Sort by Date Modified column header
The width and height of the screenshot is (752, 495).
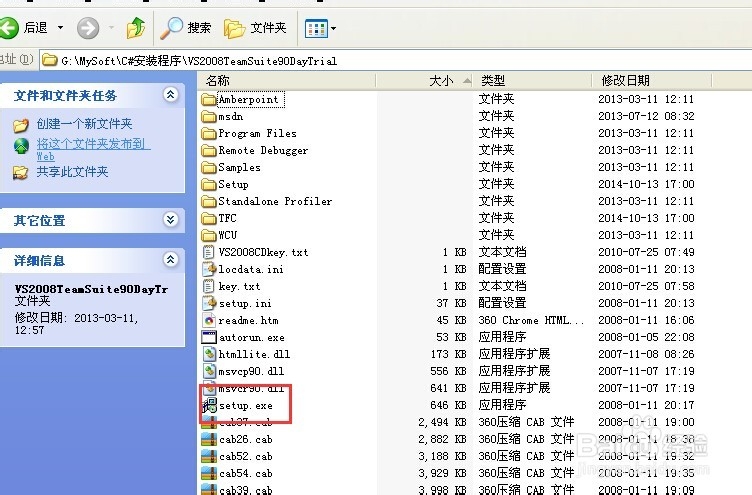click(x=652, y=81)
